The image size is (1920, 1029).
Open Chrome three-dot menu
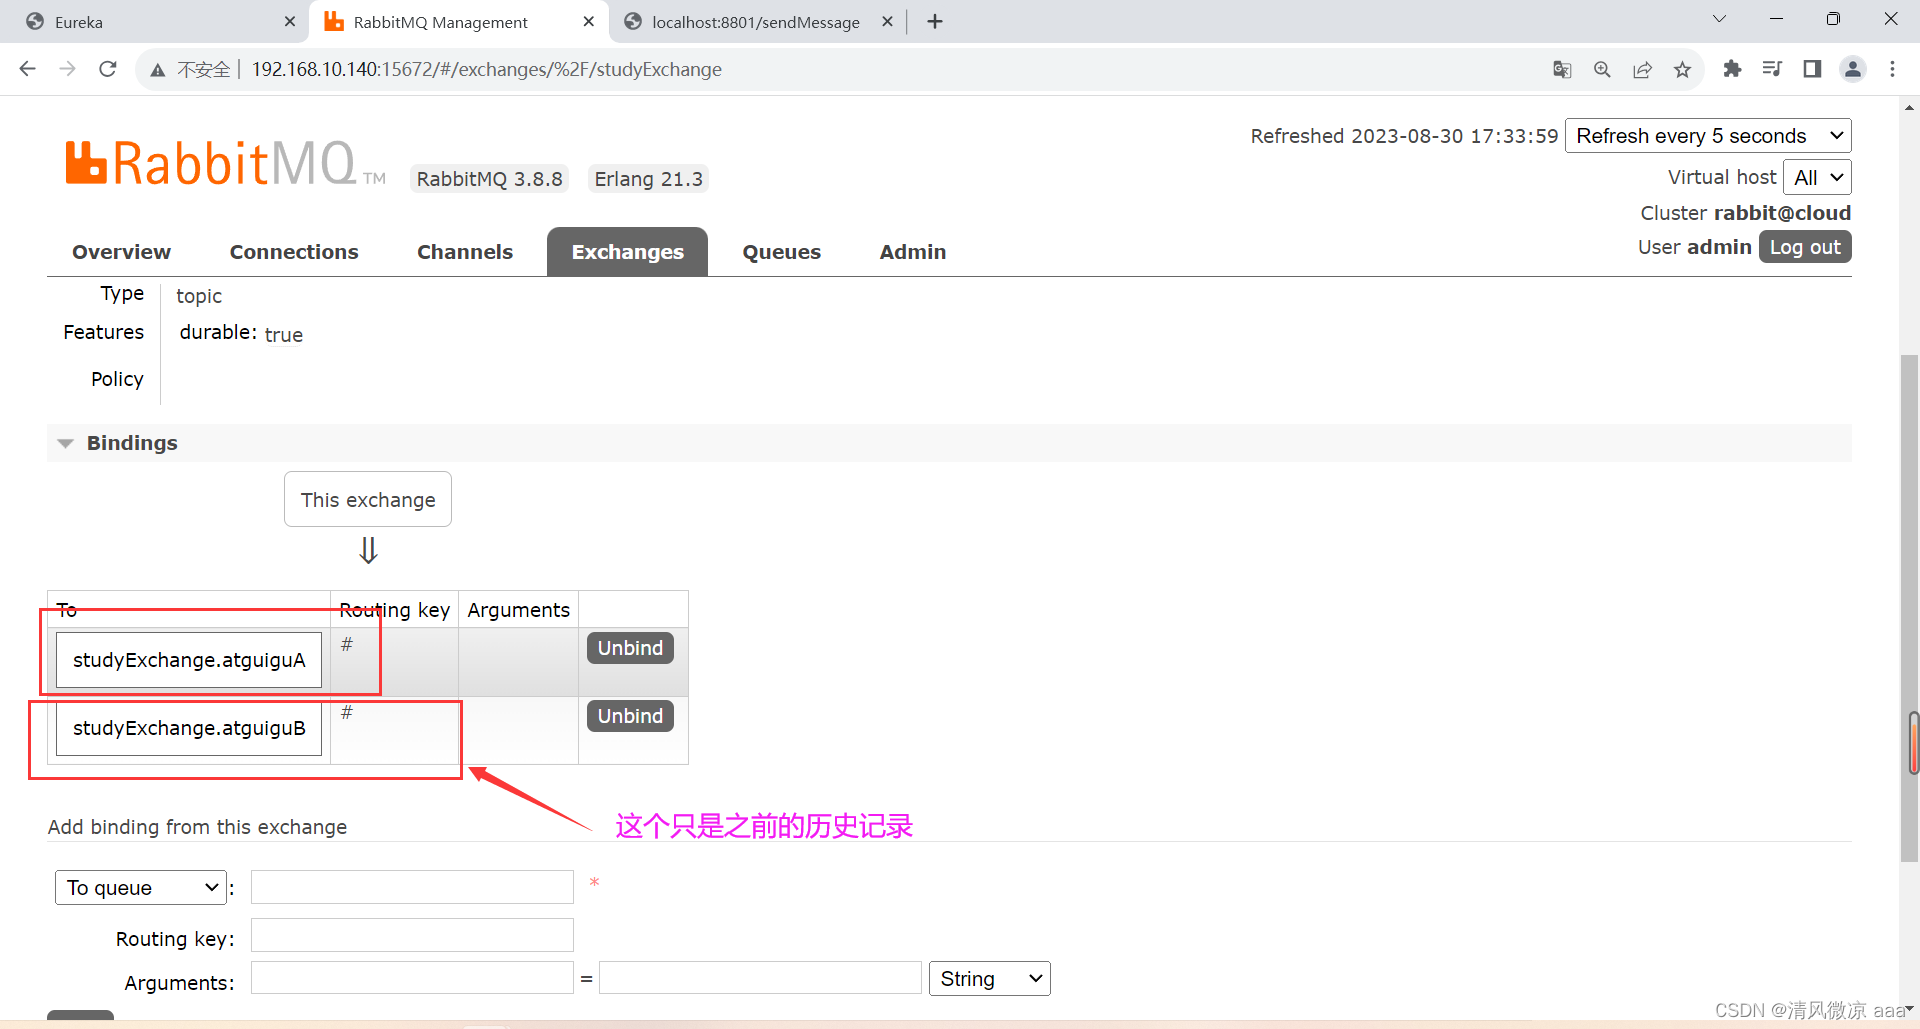[x=1892, y=69]
